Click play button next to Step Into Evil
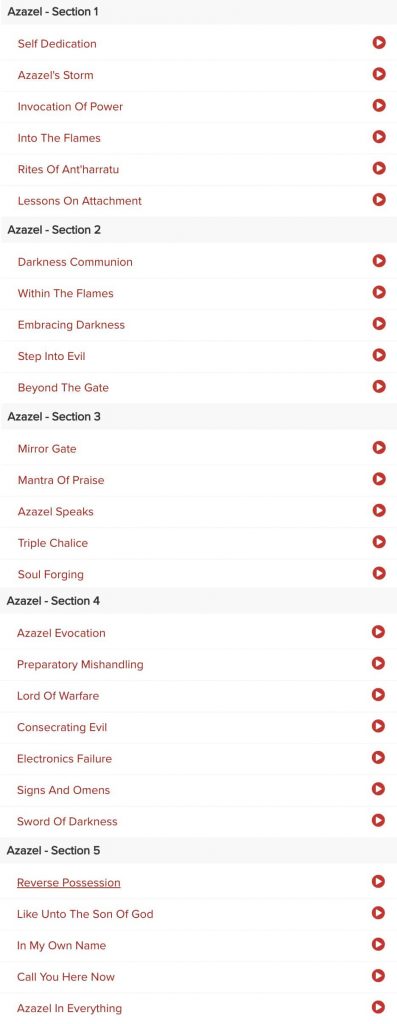Image resolution: width=397 pixels, height=1024 pixels. 379,355
